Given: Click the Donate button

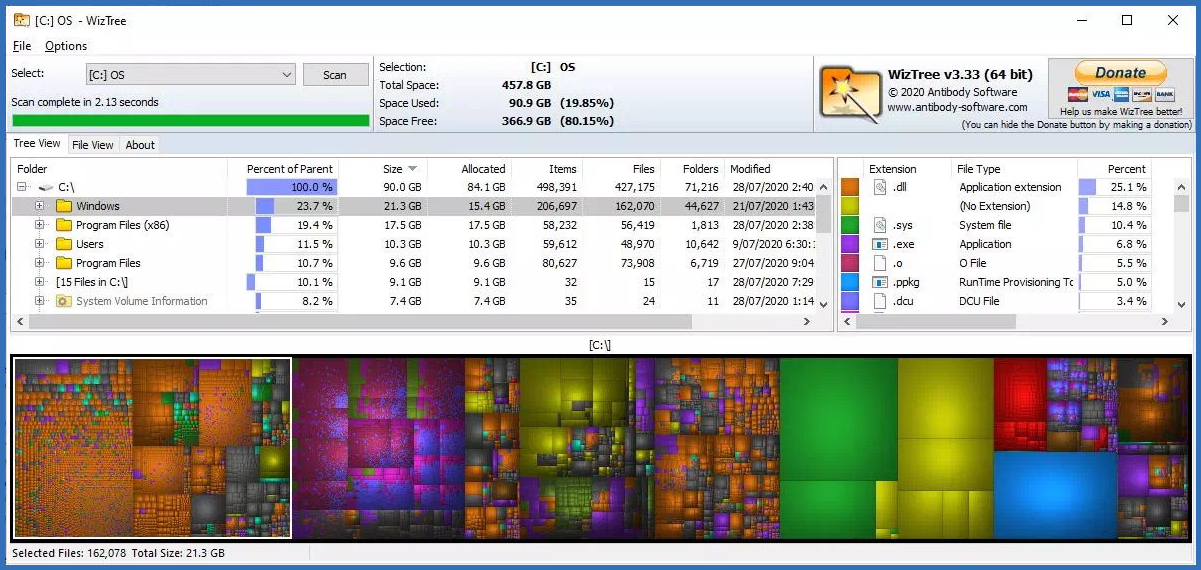Looking at the screenshot, I should 1120,73.
